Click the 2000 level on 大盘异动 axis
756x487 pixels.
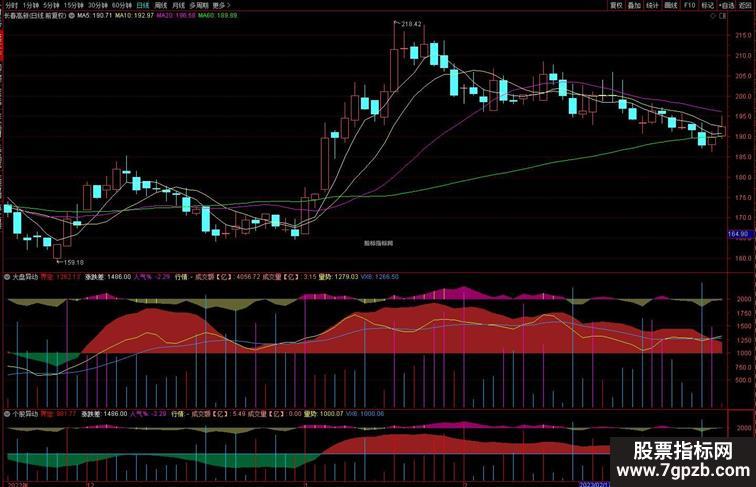pyautogui.click(x=743, y=299)
